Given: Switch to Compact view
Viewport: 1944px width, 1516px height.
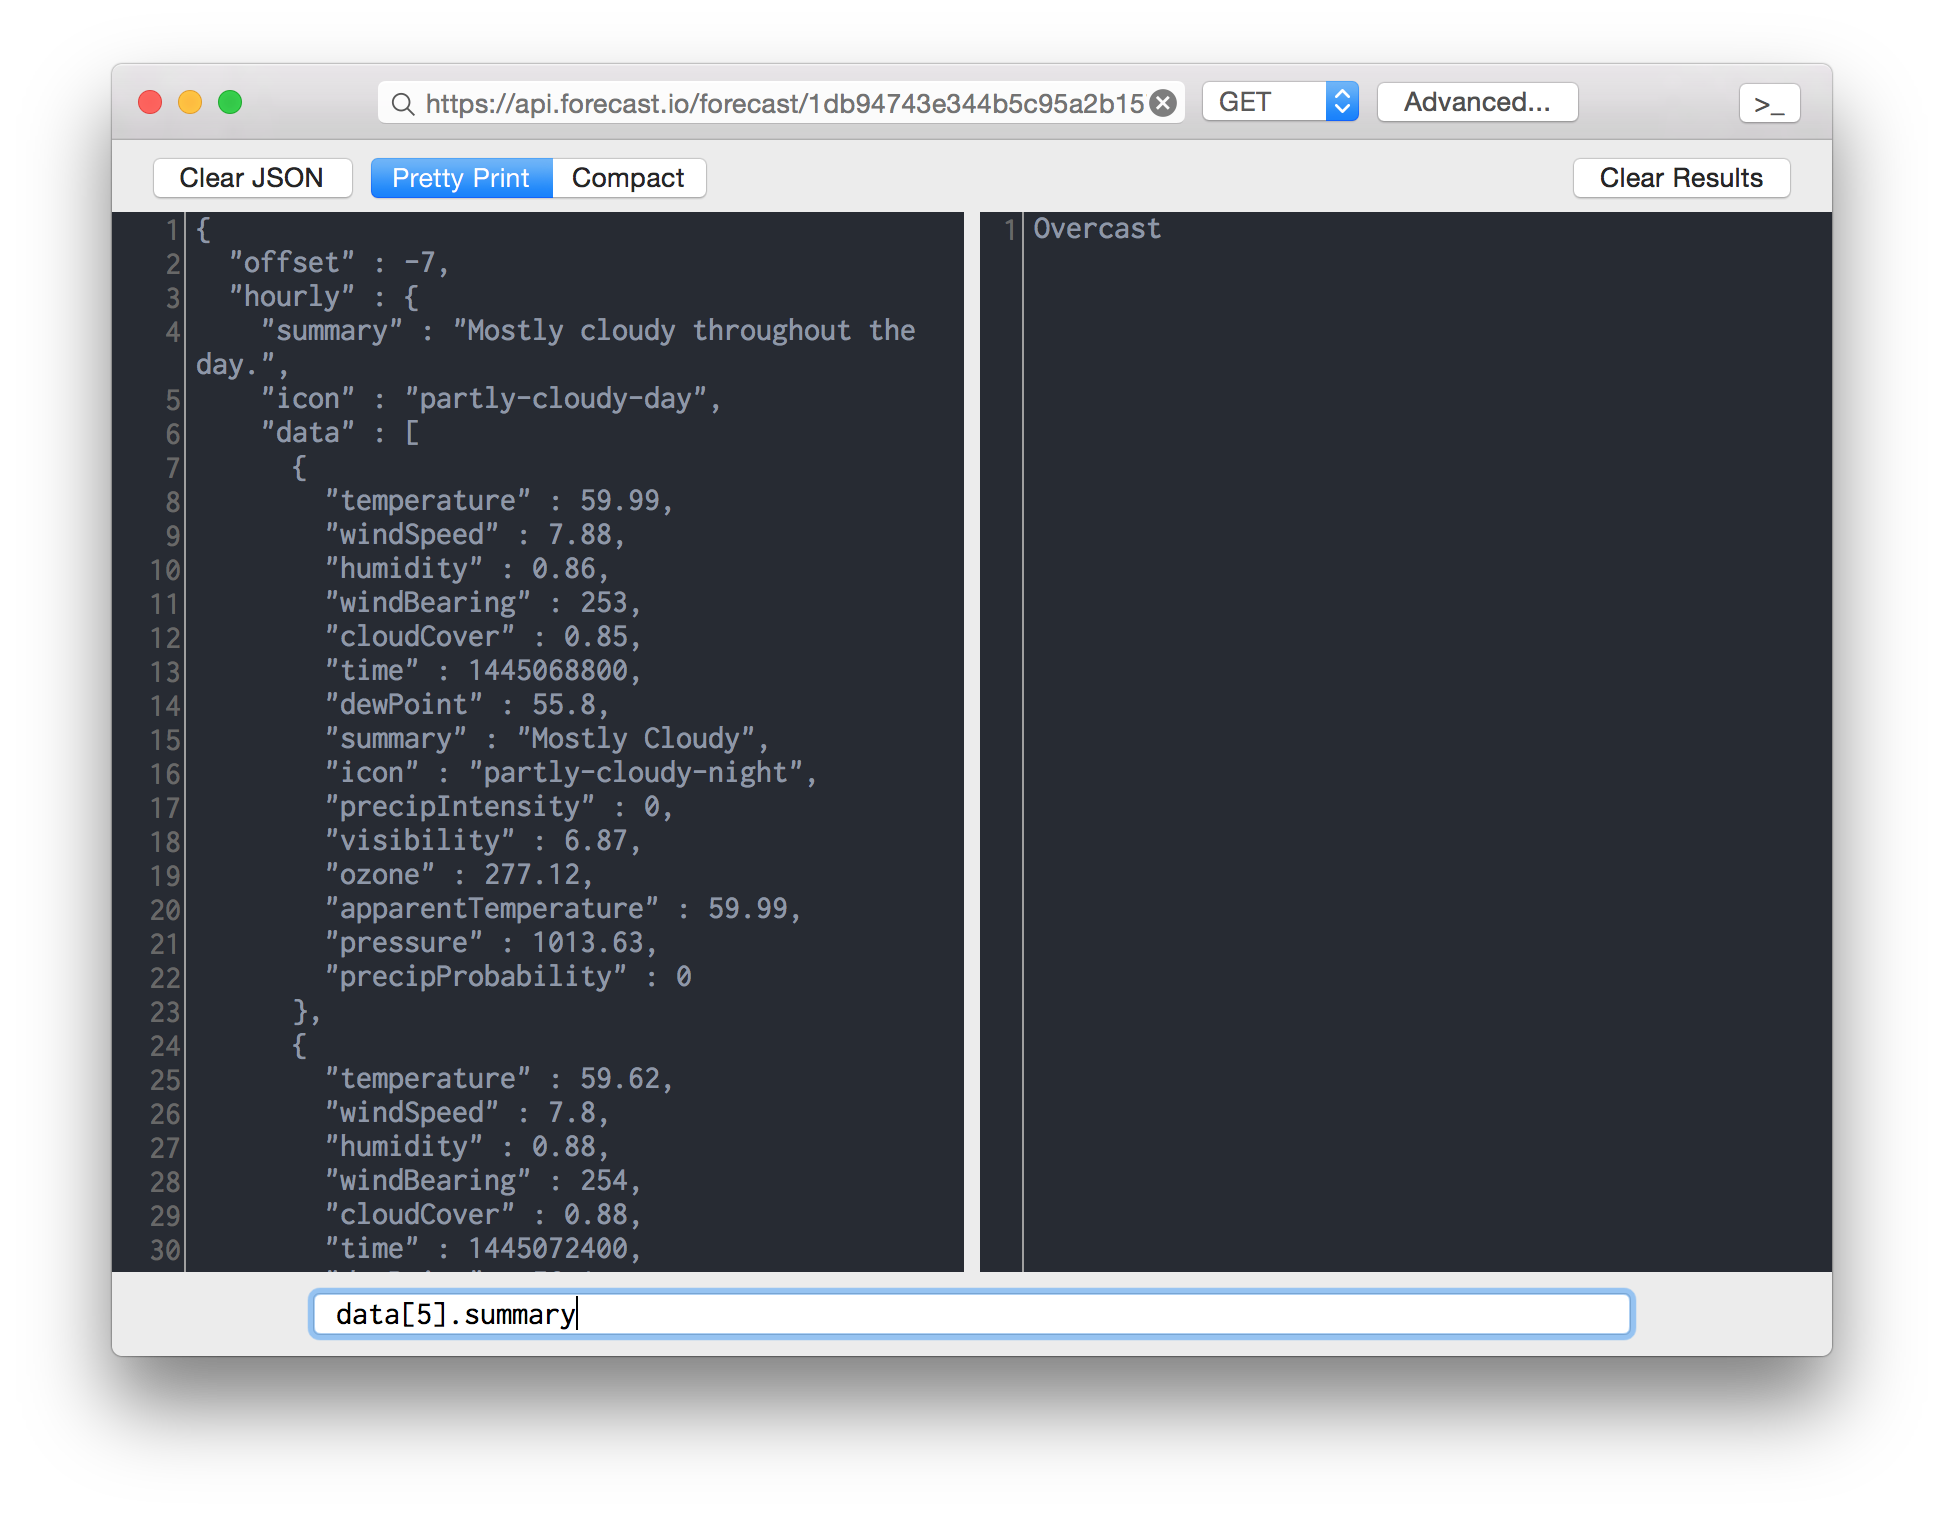Looking at the screenshot, I should pos(628,178).
